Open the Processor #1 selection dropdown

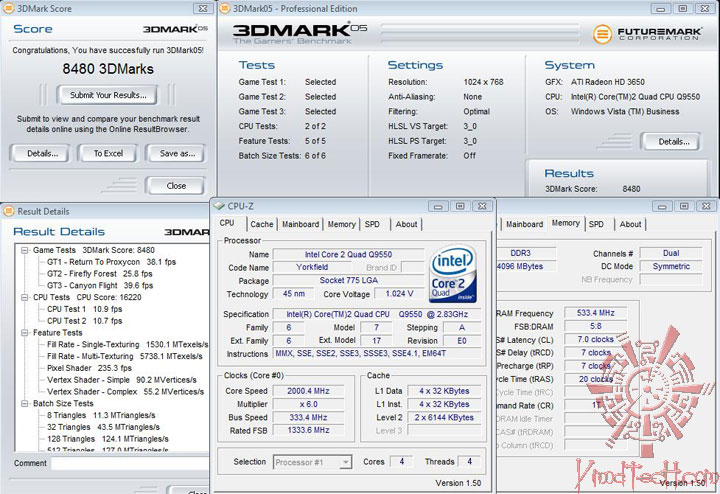[x=313, y=462]
